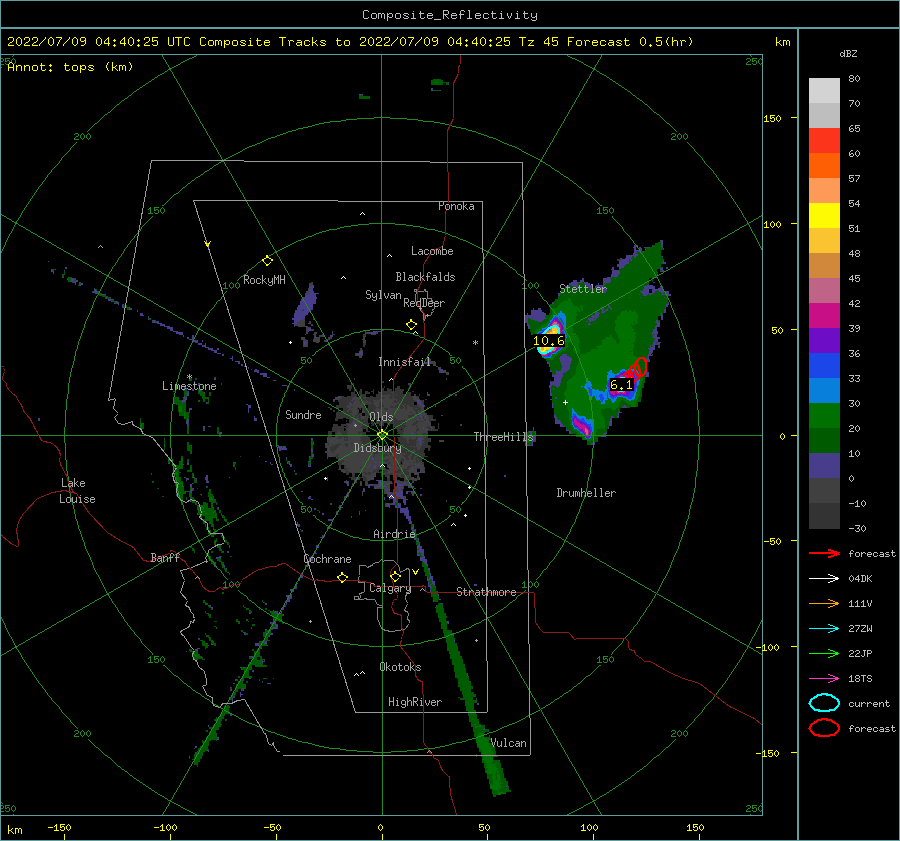Click the 39 dBZ magenta color swatch
900x841 pixels.
pyautogui.click(x=824, y=315)
